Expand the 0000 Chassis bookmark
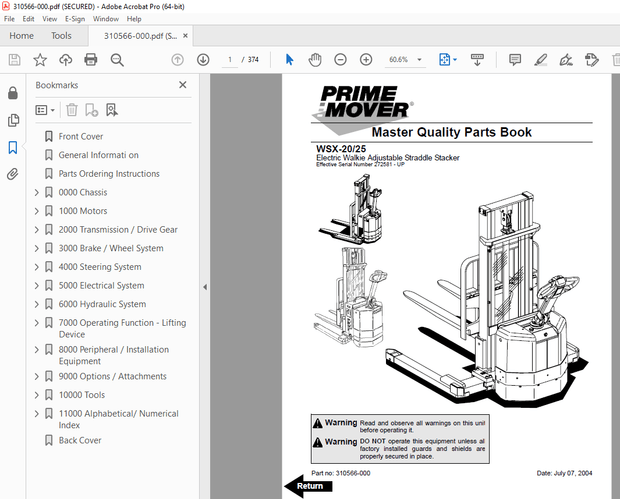This screenshot has height=499, width=620. coord(37,193)
